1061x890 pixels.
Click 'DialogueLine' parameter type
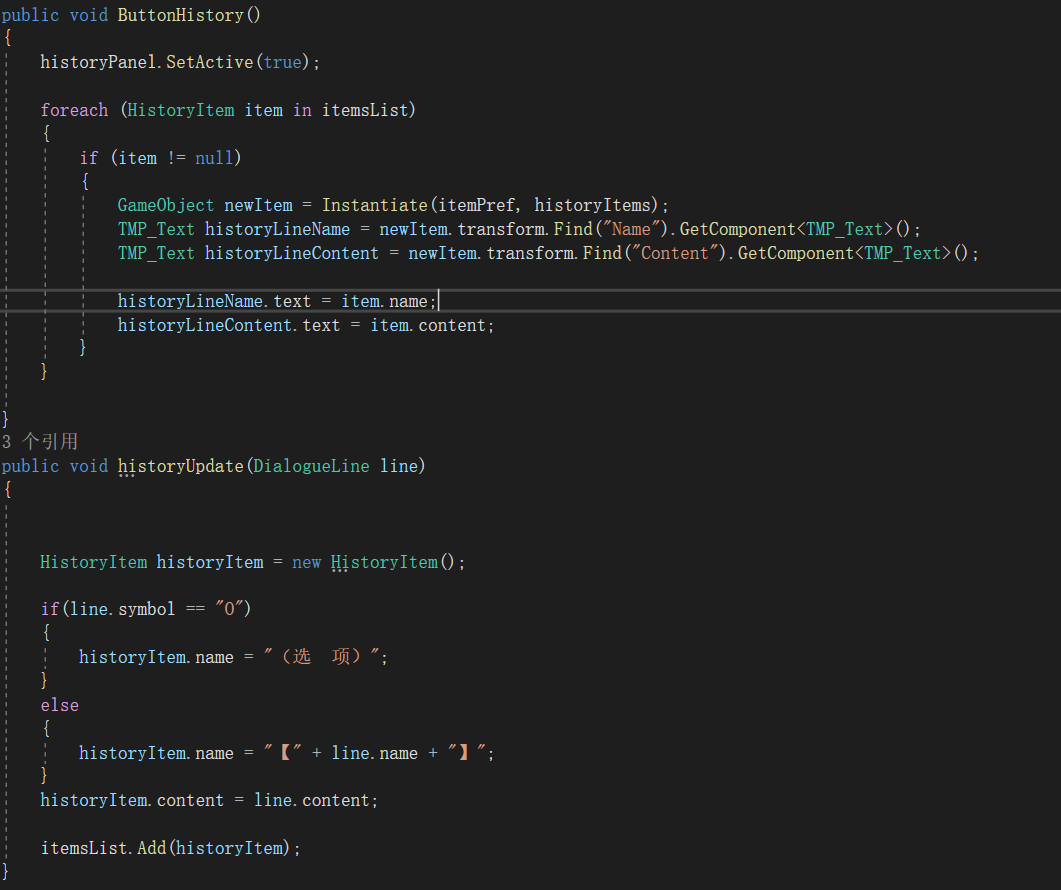[311, 466]
